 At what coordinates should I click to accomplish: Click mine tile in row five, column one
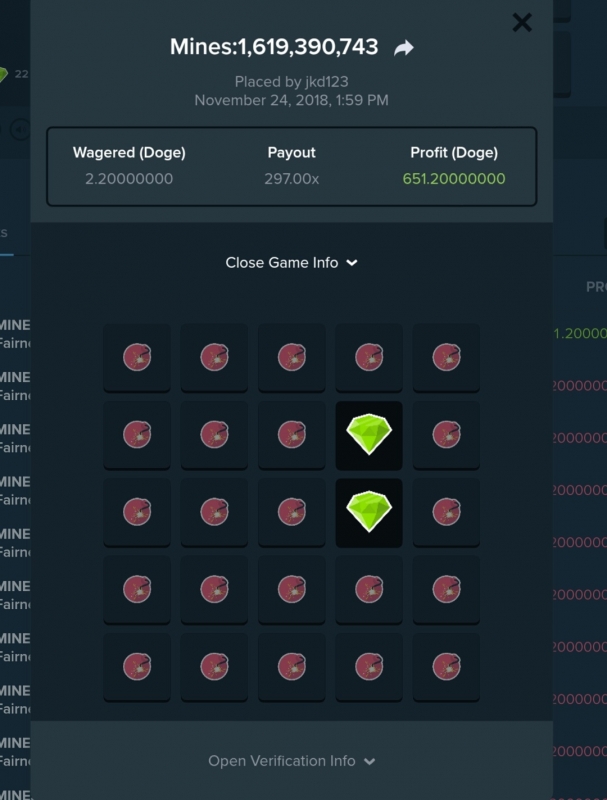[x=137, y=667]
